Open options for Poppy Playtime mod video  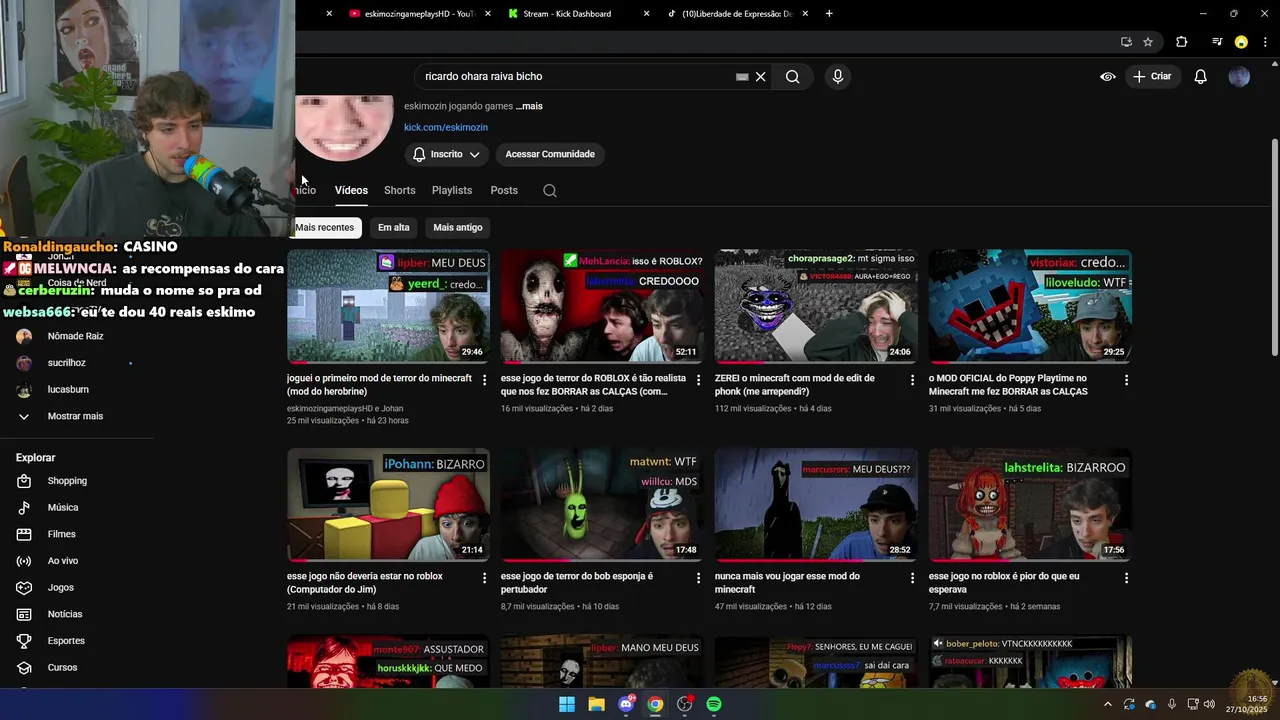coord(1126,380)
